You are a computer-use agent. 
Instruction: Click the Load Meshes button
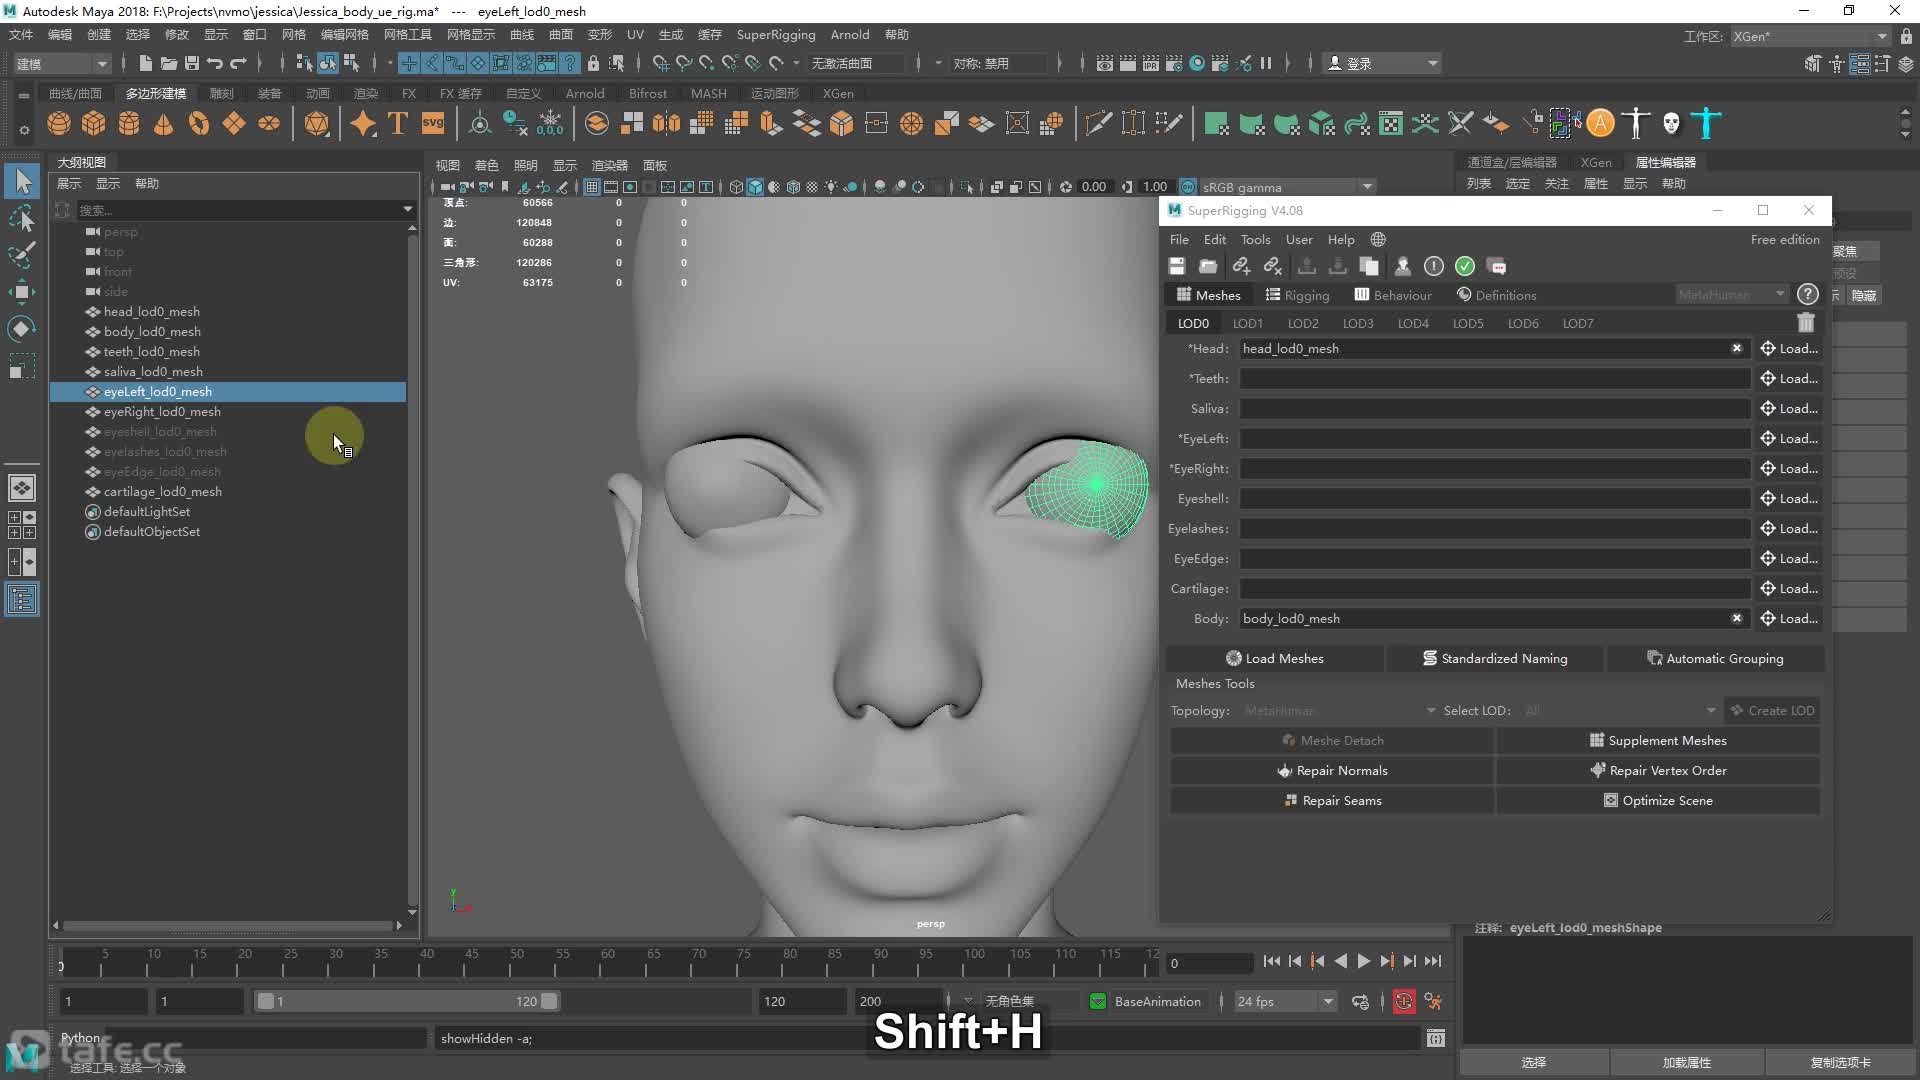(x=1275, y=658)
